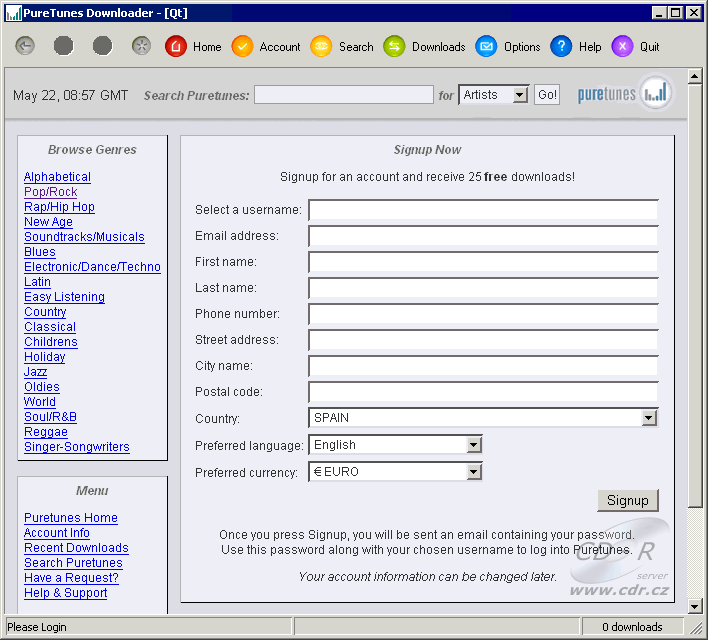This screenshot has height=640, width=708.
Task: Browse the World genre
Action: tap(40, 402)
